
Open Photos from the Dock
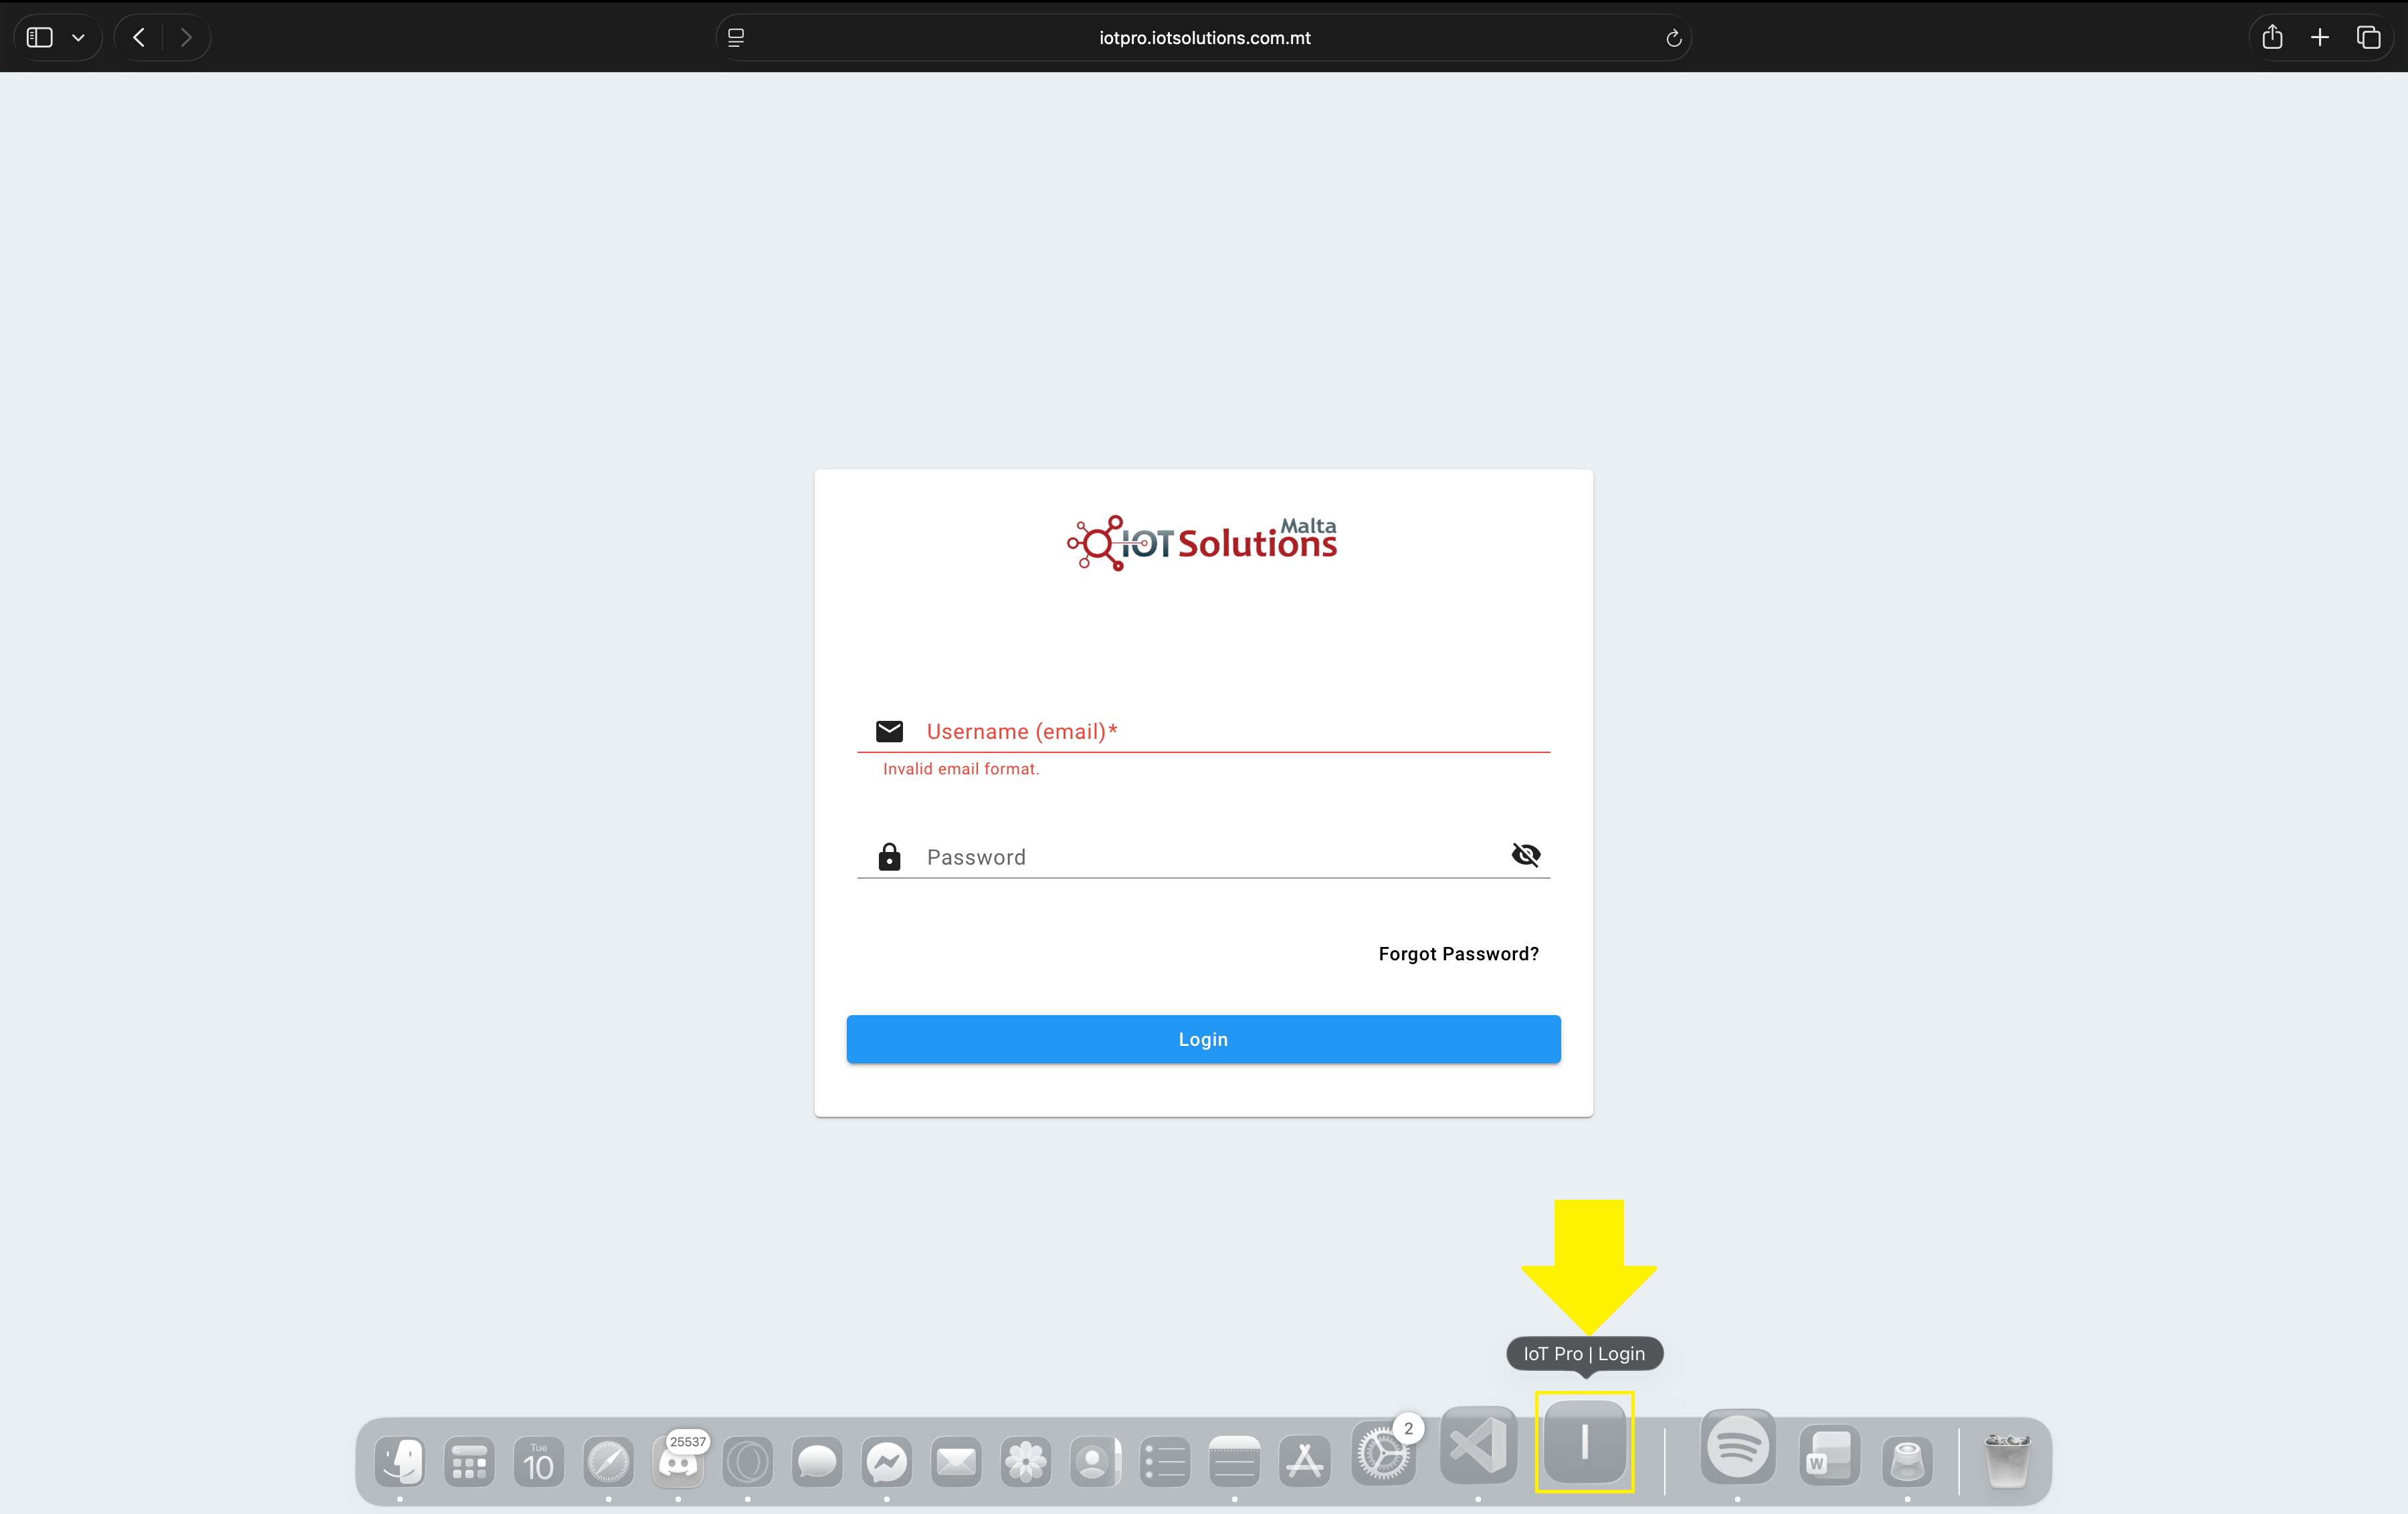[1026, 1462]
